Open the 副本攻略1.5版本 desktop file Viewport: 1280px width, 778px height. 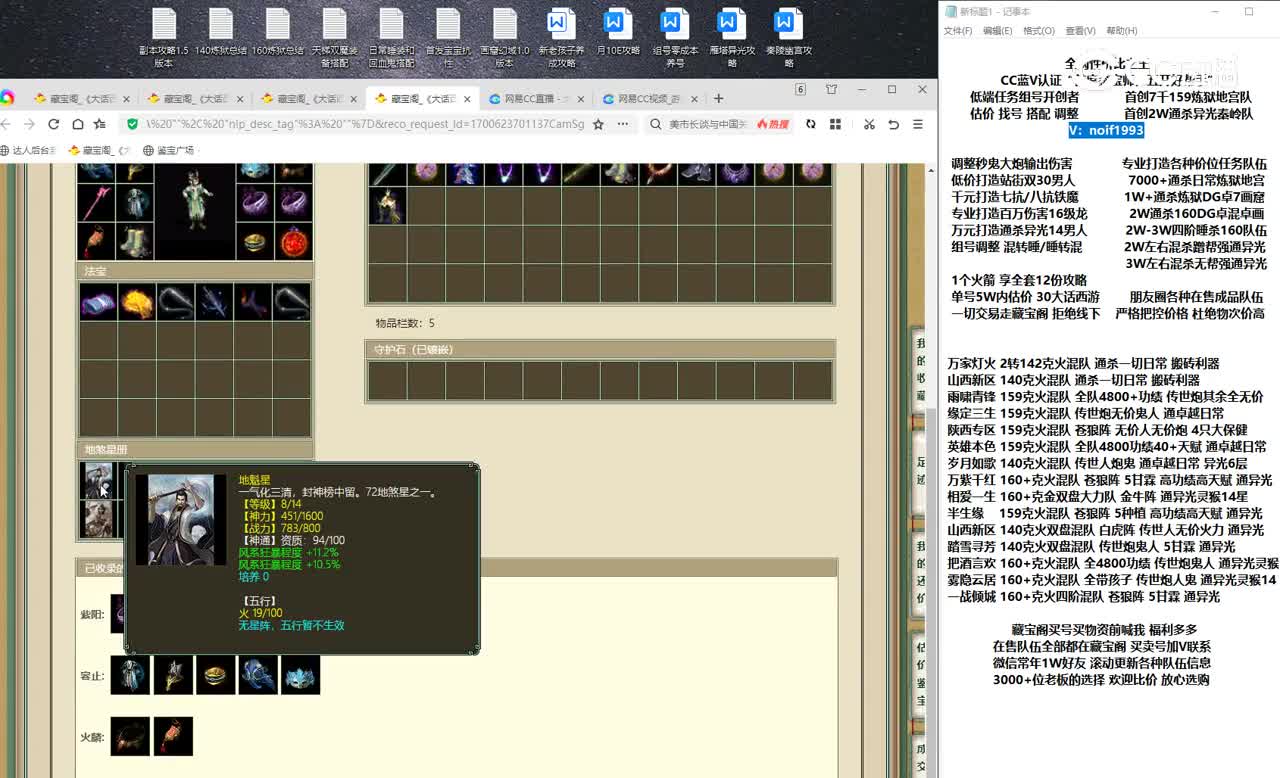pyautogui.click(x=163, y=38)
